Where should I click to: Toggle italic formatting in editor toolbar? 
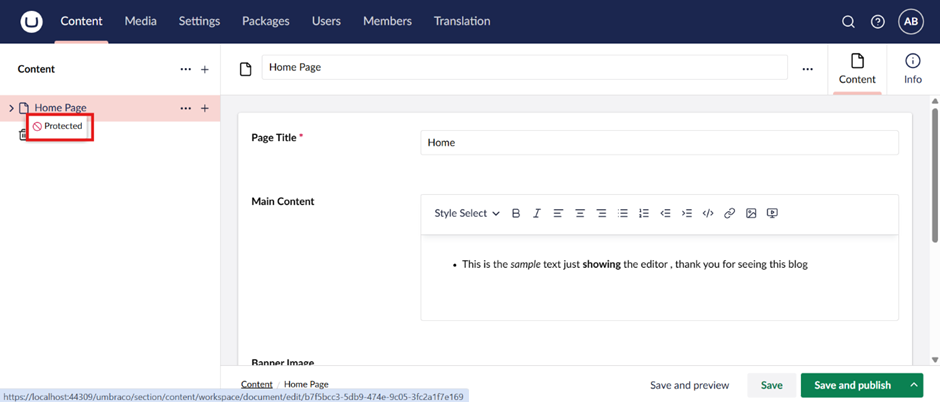[537, 213]
